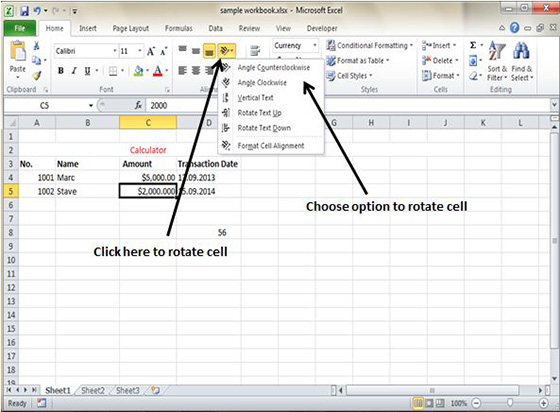Open the Calibri font name dropdown
Screen dimensions: 560x412
coord(115,51)
